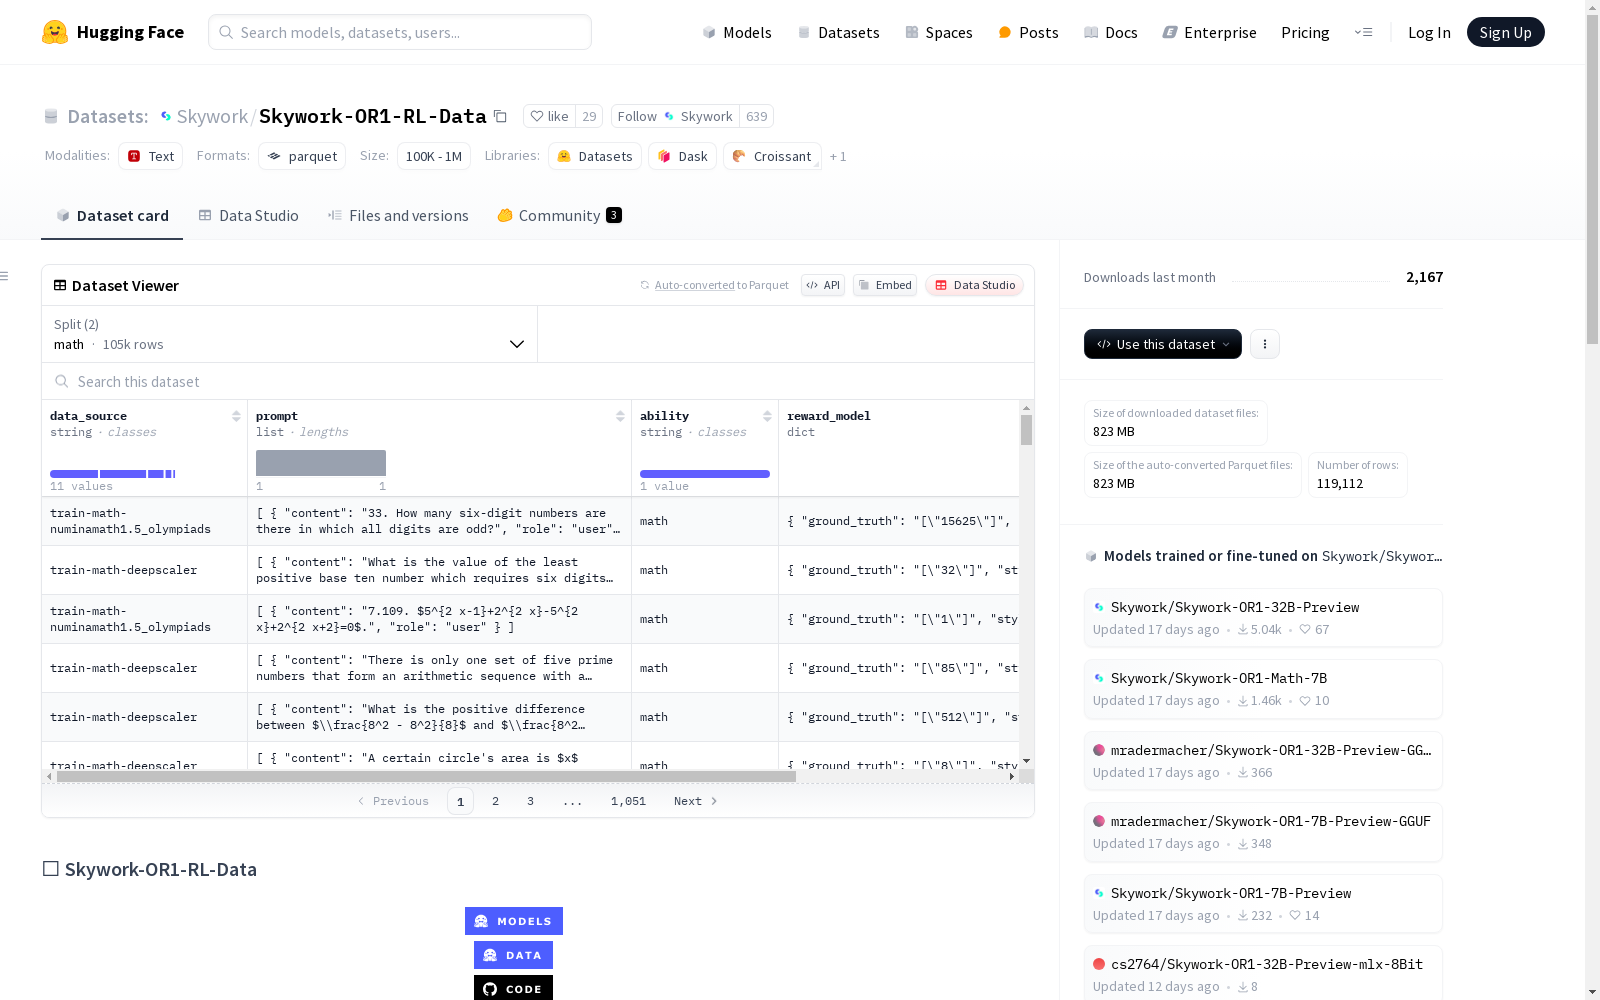Click the MODELS badge
This screenshot has width=1600, height=1000.
tap(514, 921)
